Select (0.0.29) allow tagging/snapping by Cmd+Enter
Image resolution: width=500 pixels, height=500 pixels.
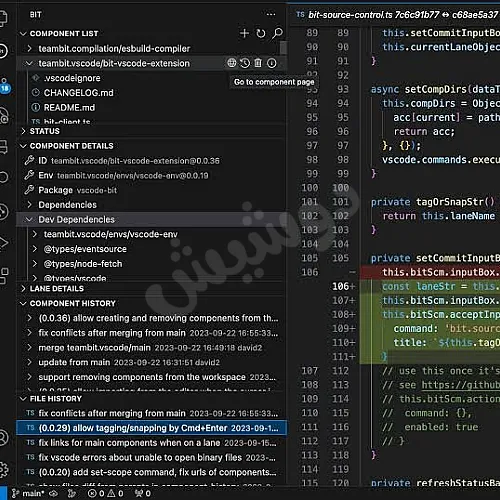click(151, 428)
